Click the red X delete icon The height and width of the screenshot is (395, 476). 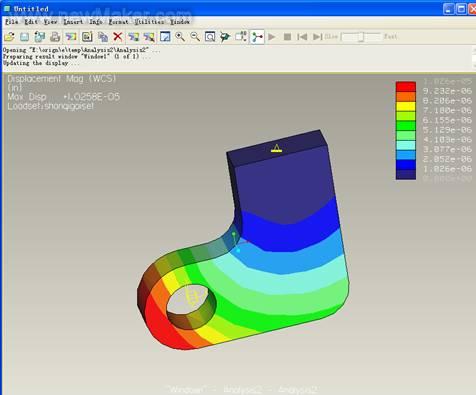point(118,37)
